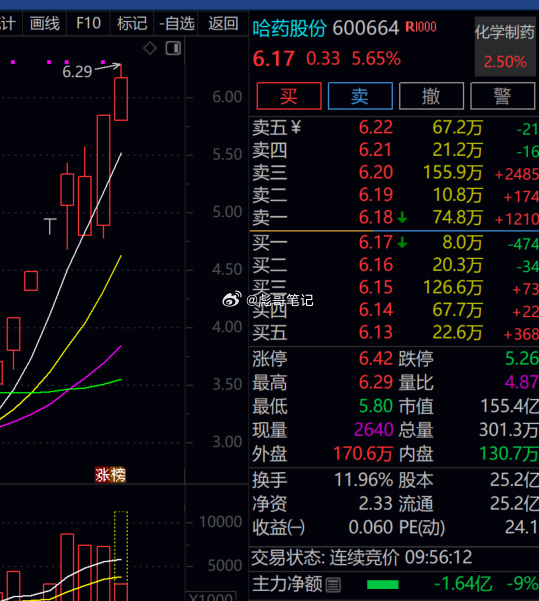Image resolution: width=539 pixels, height=601 pixels.
Task: Click the 6.29 high price label on chart
Action: tap(77, 72)
